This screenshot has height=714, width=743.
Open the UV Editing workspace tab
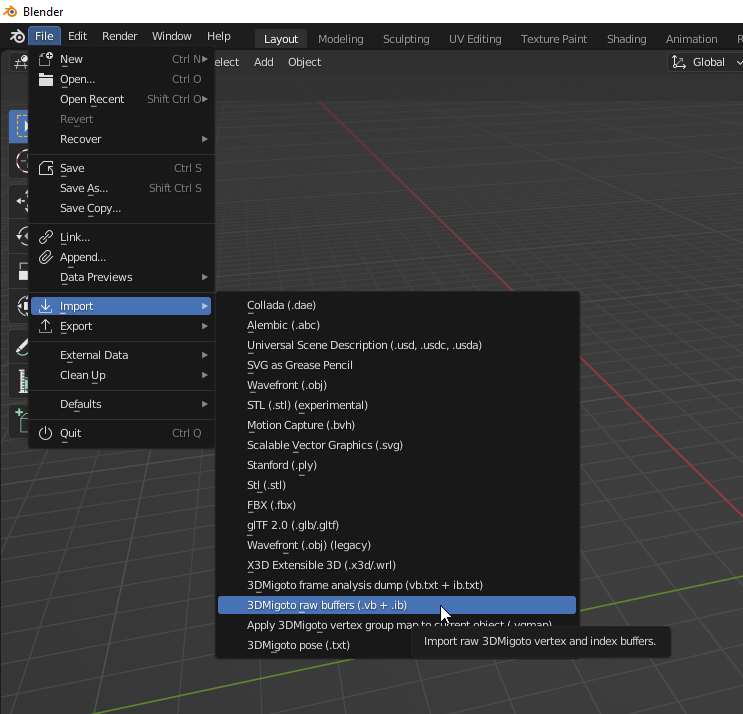(x=475, y=39)
